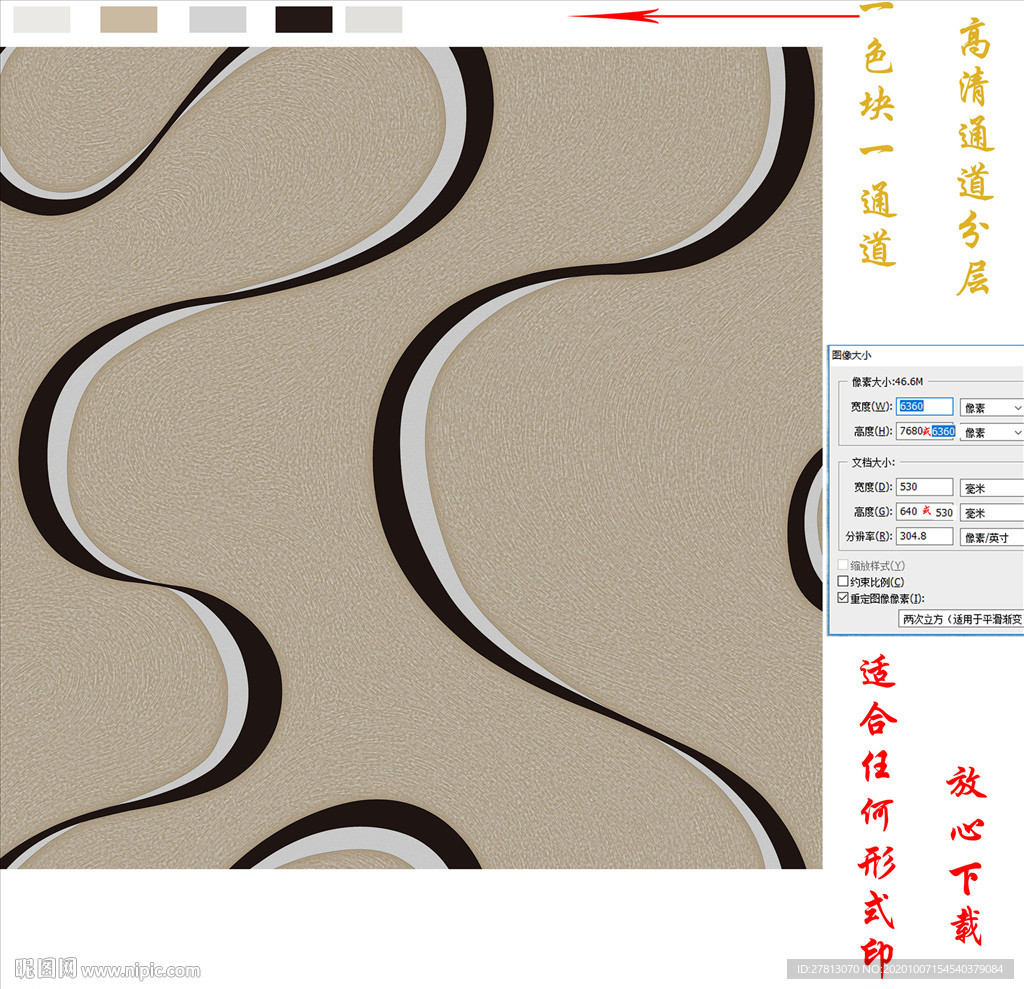This screenshot has width=1024, height=989.
Task: Open the pixel height 像素 unit dropdown
Action: pyautogui.click(x=991, y=432)
